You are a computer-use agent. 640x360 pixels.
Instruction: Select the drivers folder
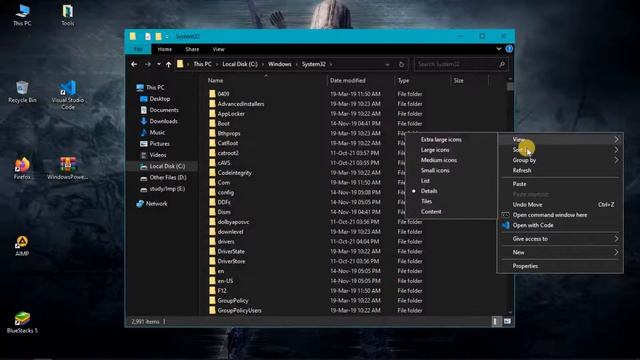tap(226, 242)
